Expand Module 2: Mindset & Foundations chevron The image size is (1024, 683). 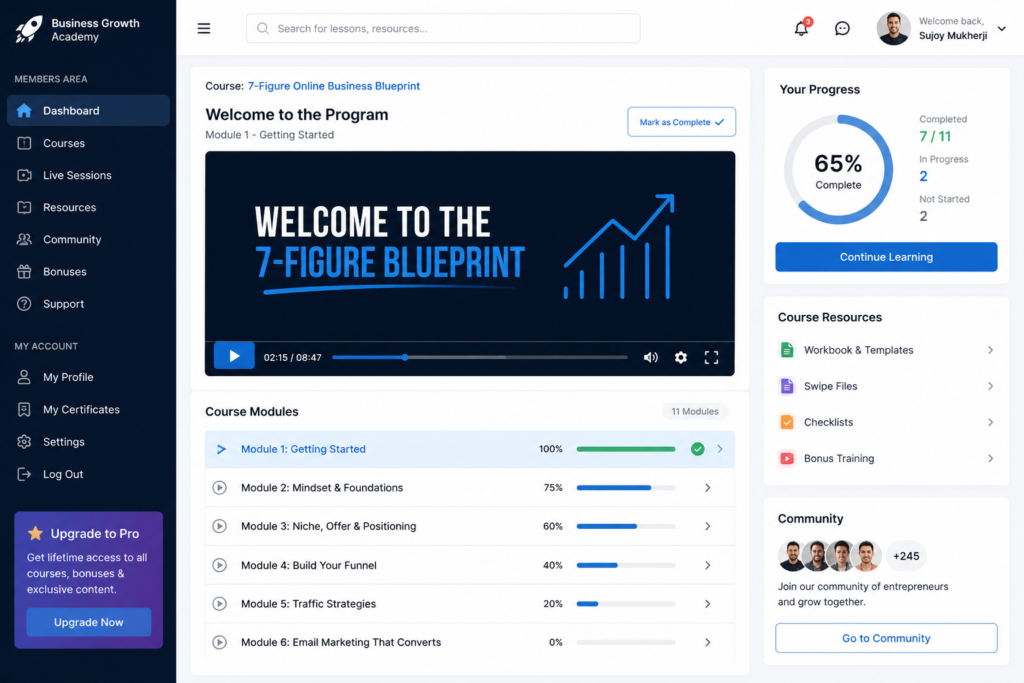pyautogui.click(x=707, y=488)
